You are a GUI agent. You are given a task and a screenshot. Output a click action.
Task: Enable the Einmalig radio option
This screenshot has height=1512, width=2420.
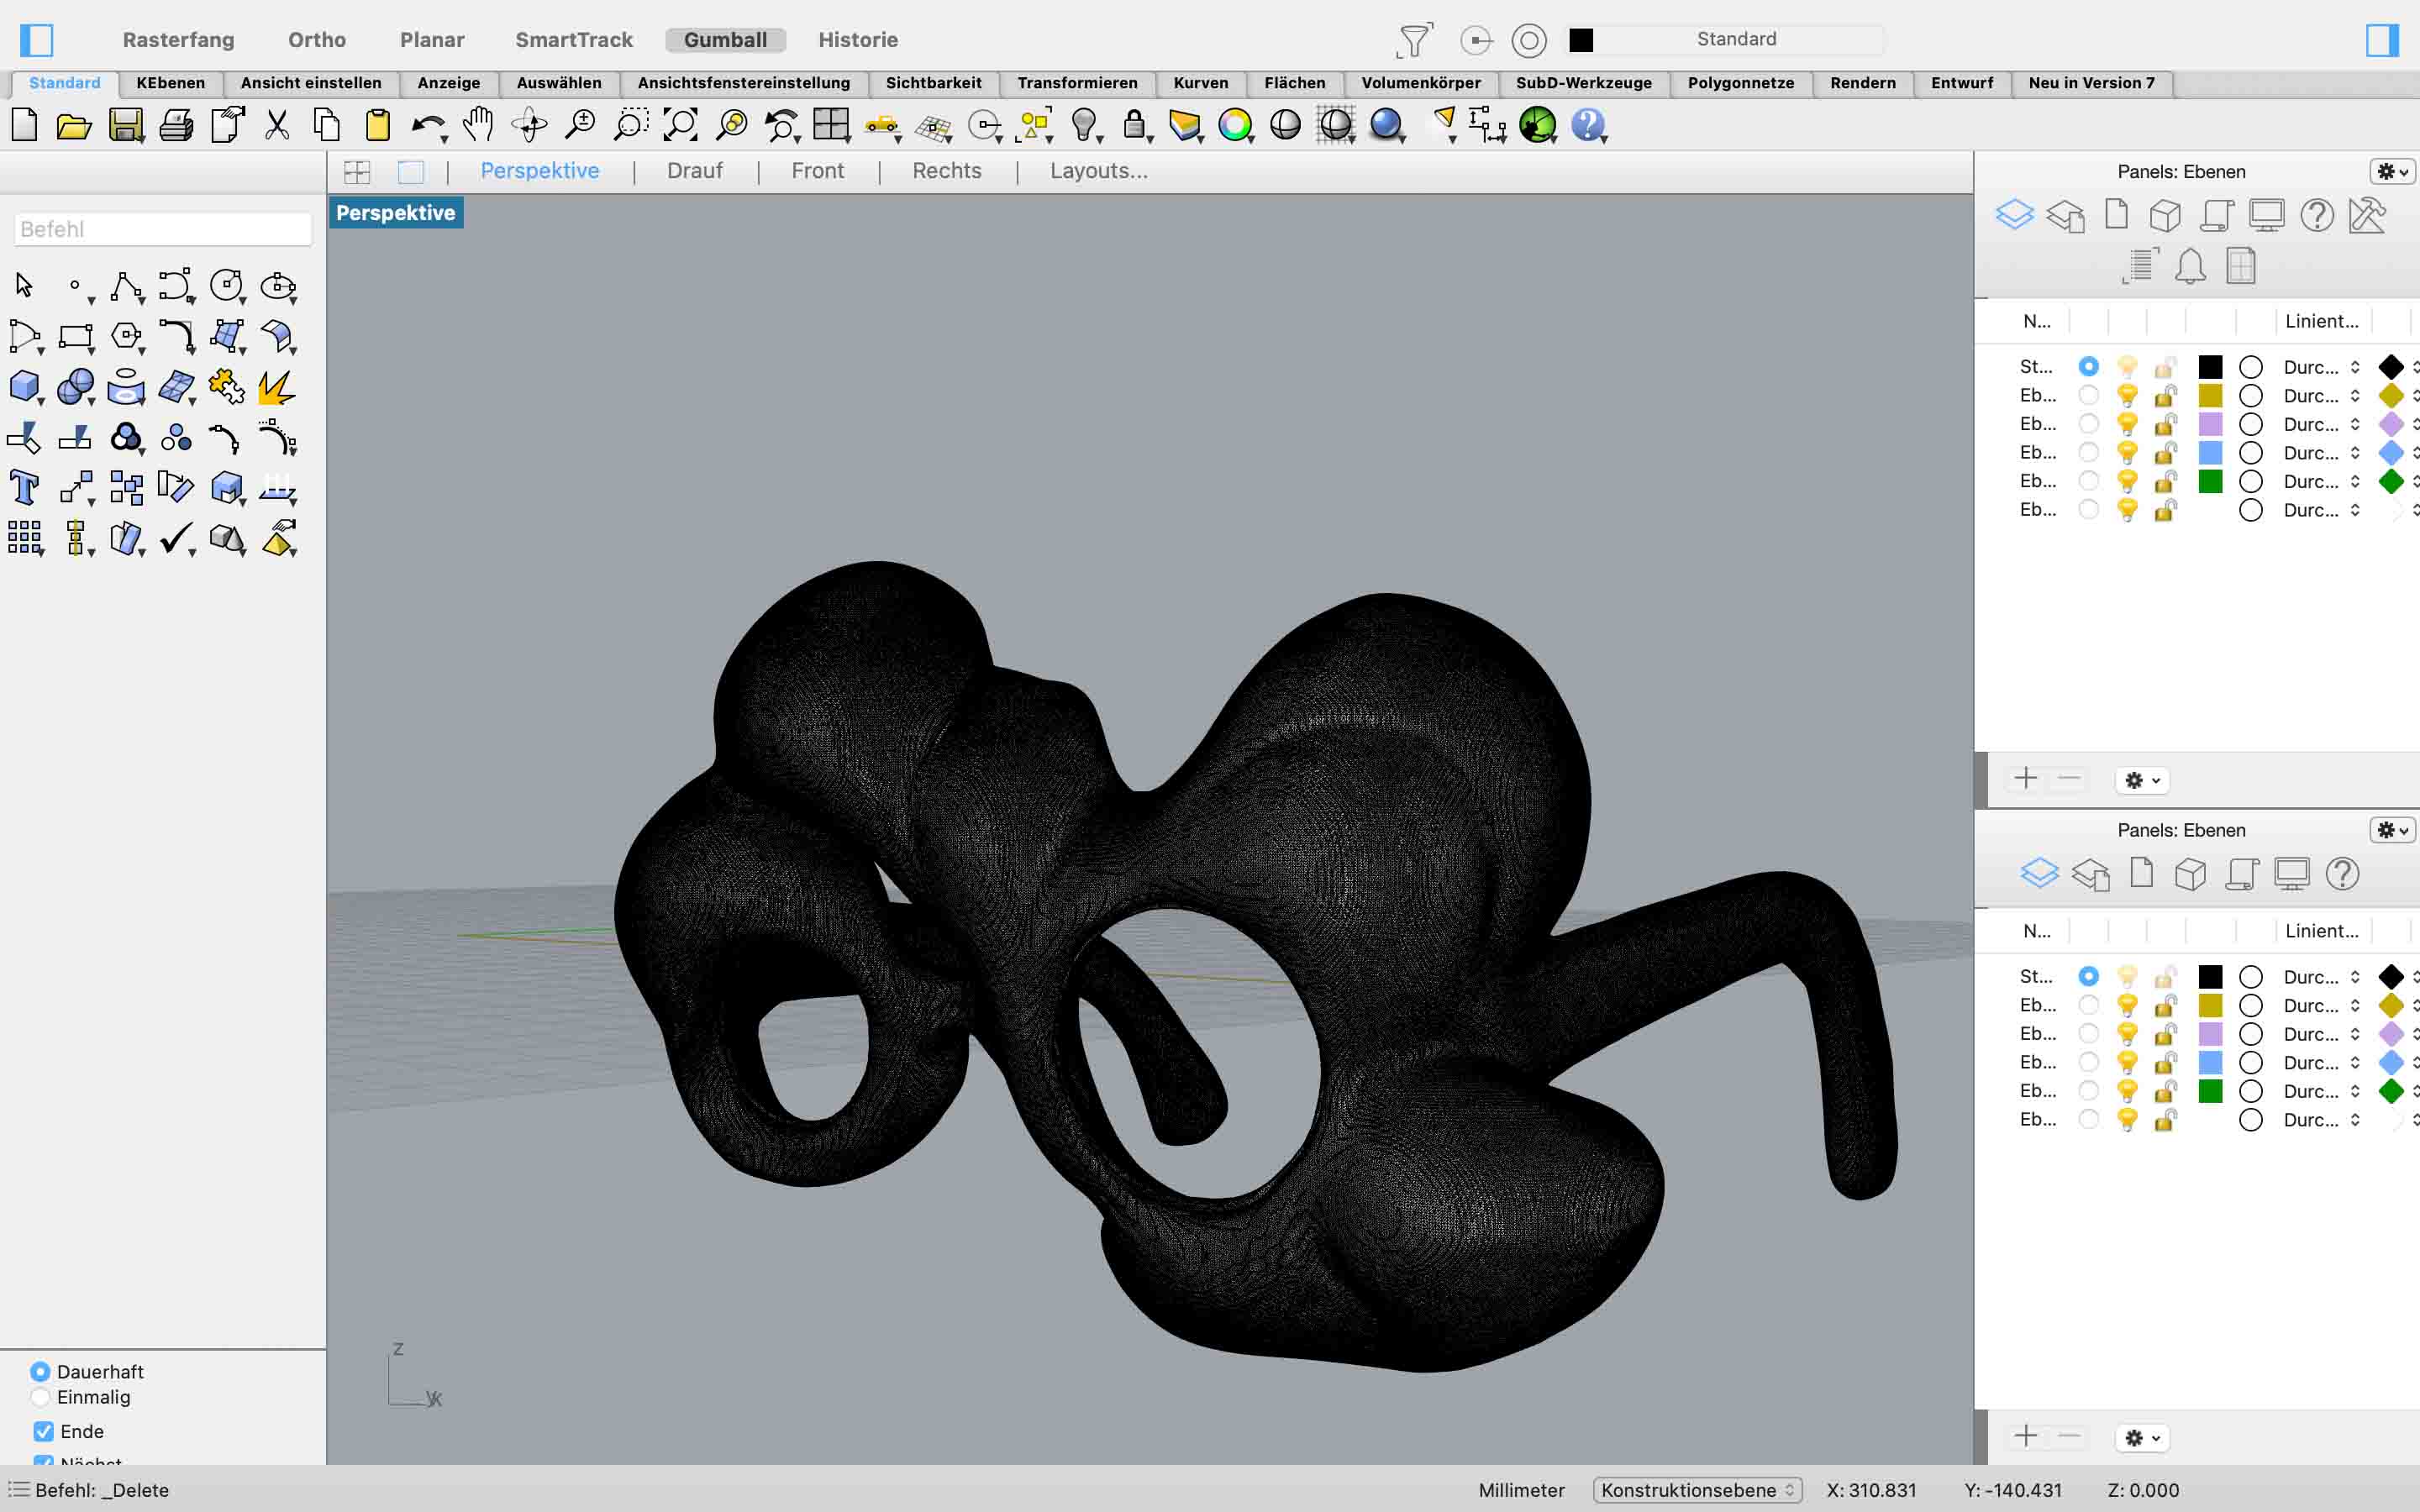41,1397
